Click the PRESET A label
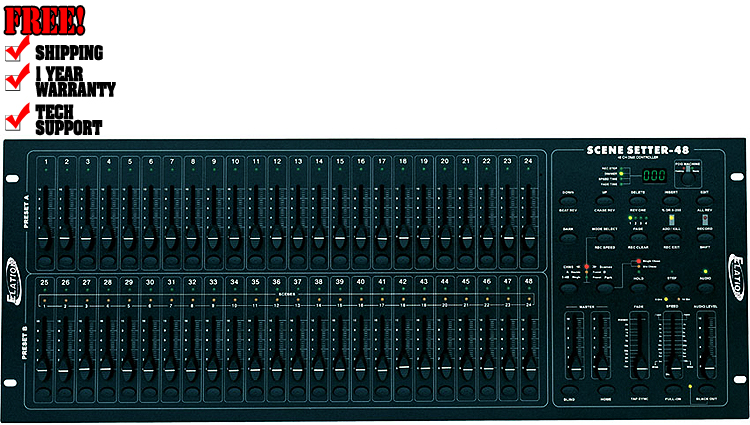This screenshot has width=750, height=425. click(27, 211)
